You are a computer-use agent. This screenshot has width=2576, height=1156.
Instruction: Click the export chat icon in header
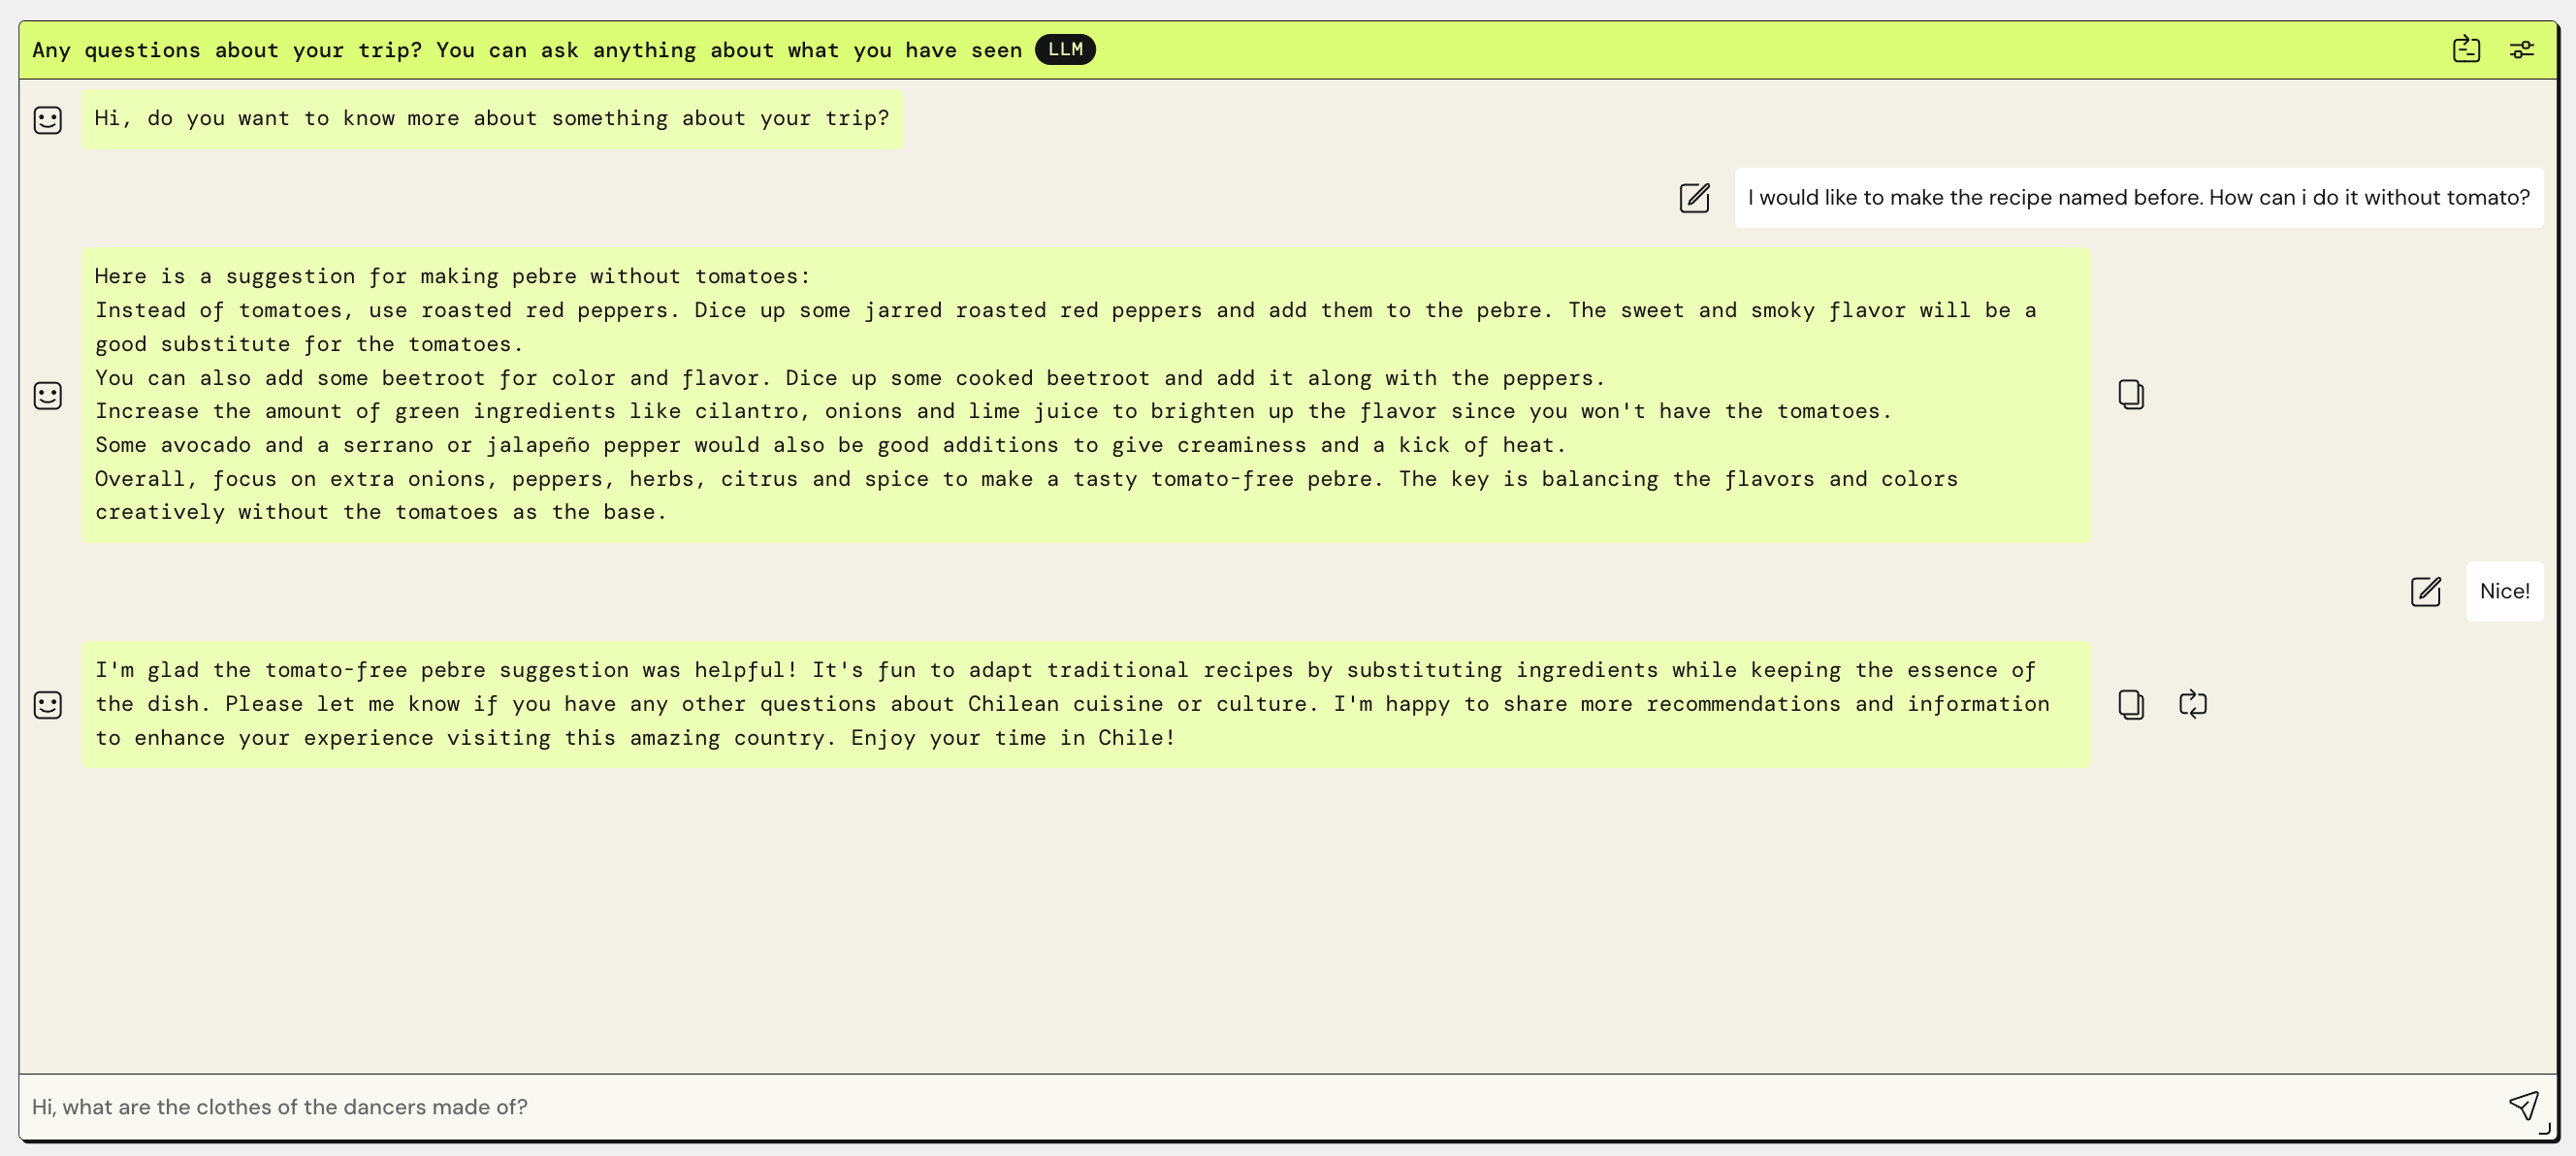pyautogui.click(x=2466, y=49)
